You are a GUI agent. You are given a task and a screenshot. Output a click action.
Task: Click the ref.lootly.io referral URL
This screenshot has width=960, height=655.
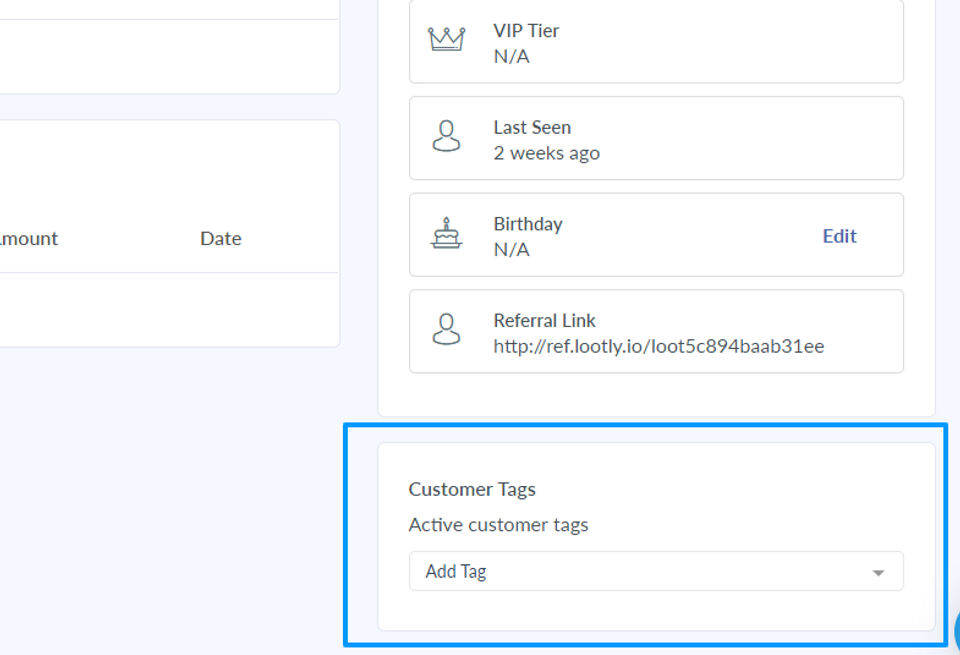tap(658, 347)
